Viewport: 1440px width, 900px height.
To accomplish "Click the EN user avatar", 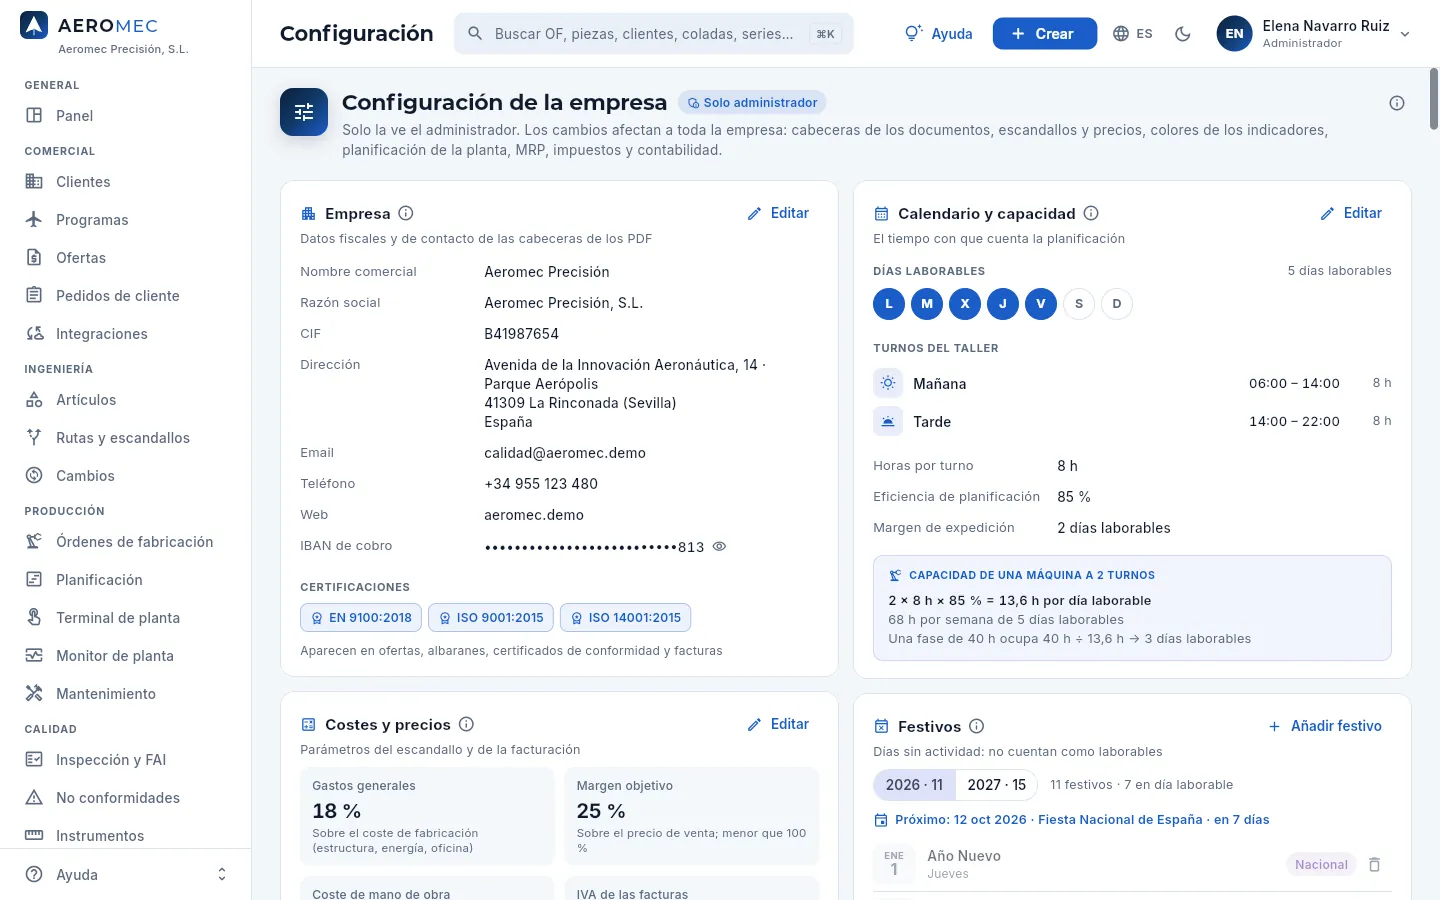I will [x=1234, y=34].
